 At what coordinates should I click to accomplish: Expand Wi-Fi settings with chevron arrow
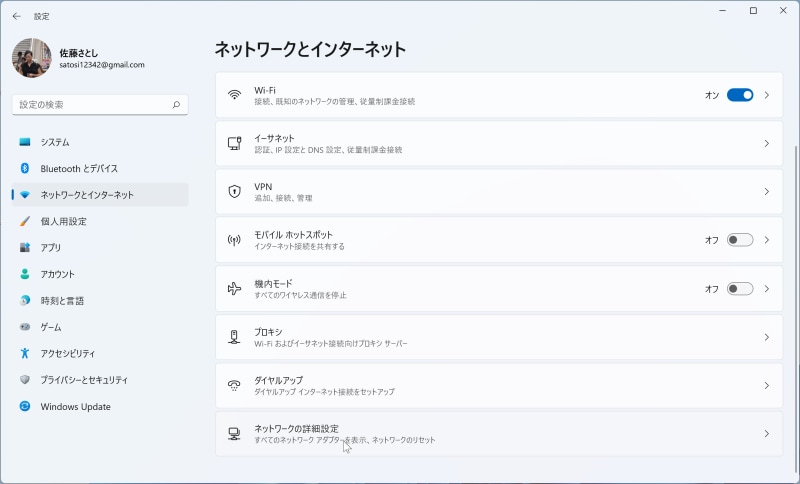767,95
